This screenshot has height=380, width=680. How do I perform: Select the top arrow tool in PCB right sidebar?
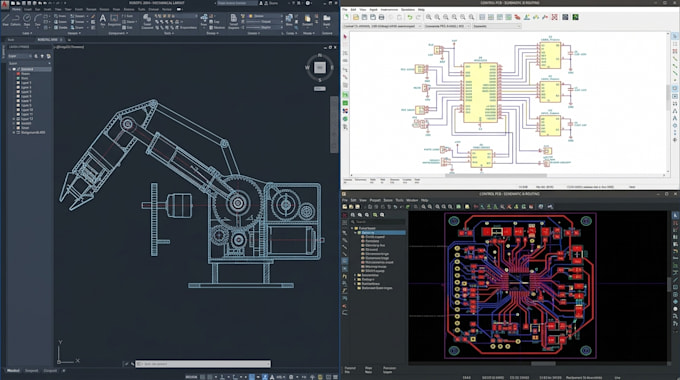(x=675, y=215)
